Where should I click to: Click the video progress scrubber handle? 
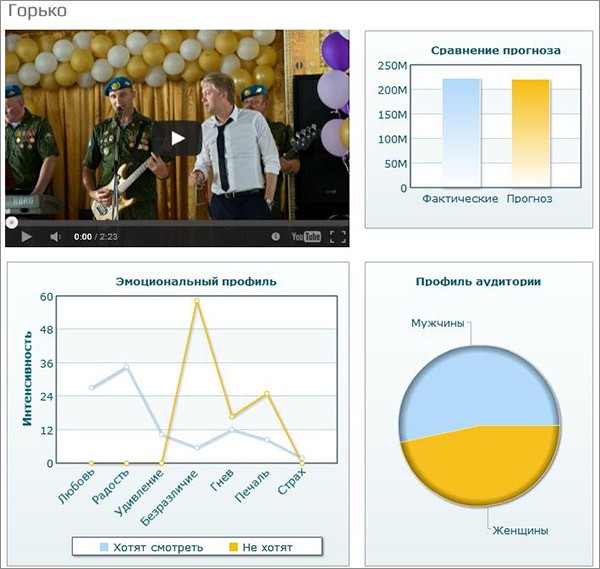point(12,222)
